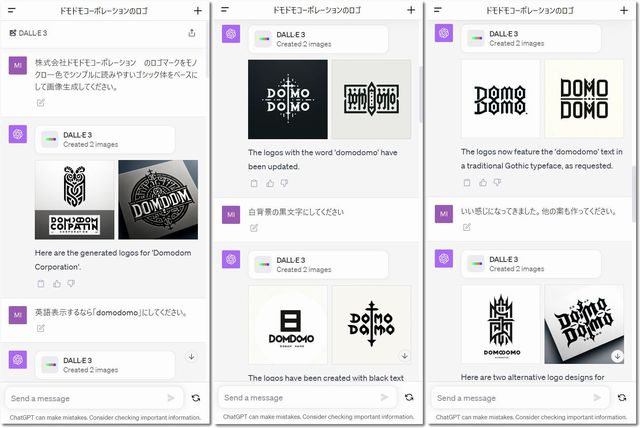Click the plus icon atop the middle panel
The width and height of the screenshot is (640, 428).
click(x=411, y=10)
